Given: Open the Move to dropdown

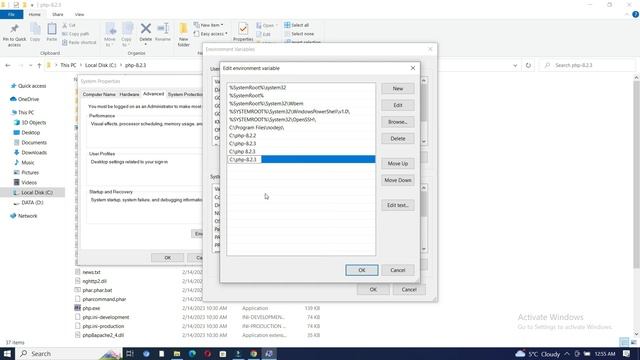Looking at the screenshot, I should 110,34.
